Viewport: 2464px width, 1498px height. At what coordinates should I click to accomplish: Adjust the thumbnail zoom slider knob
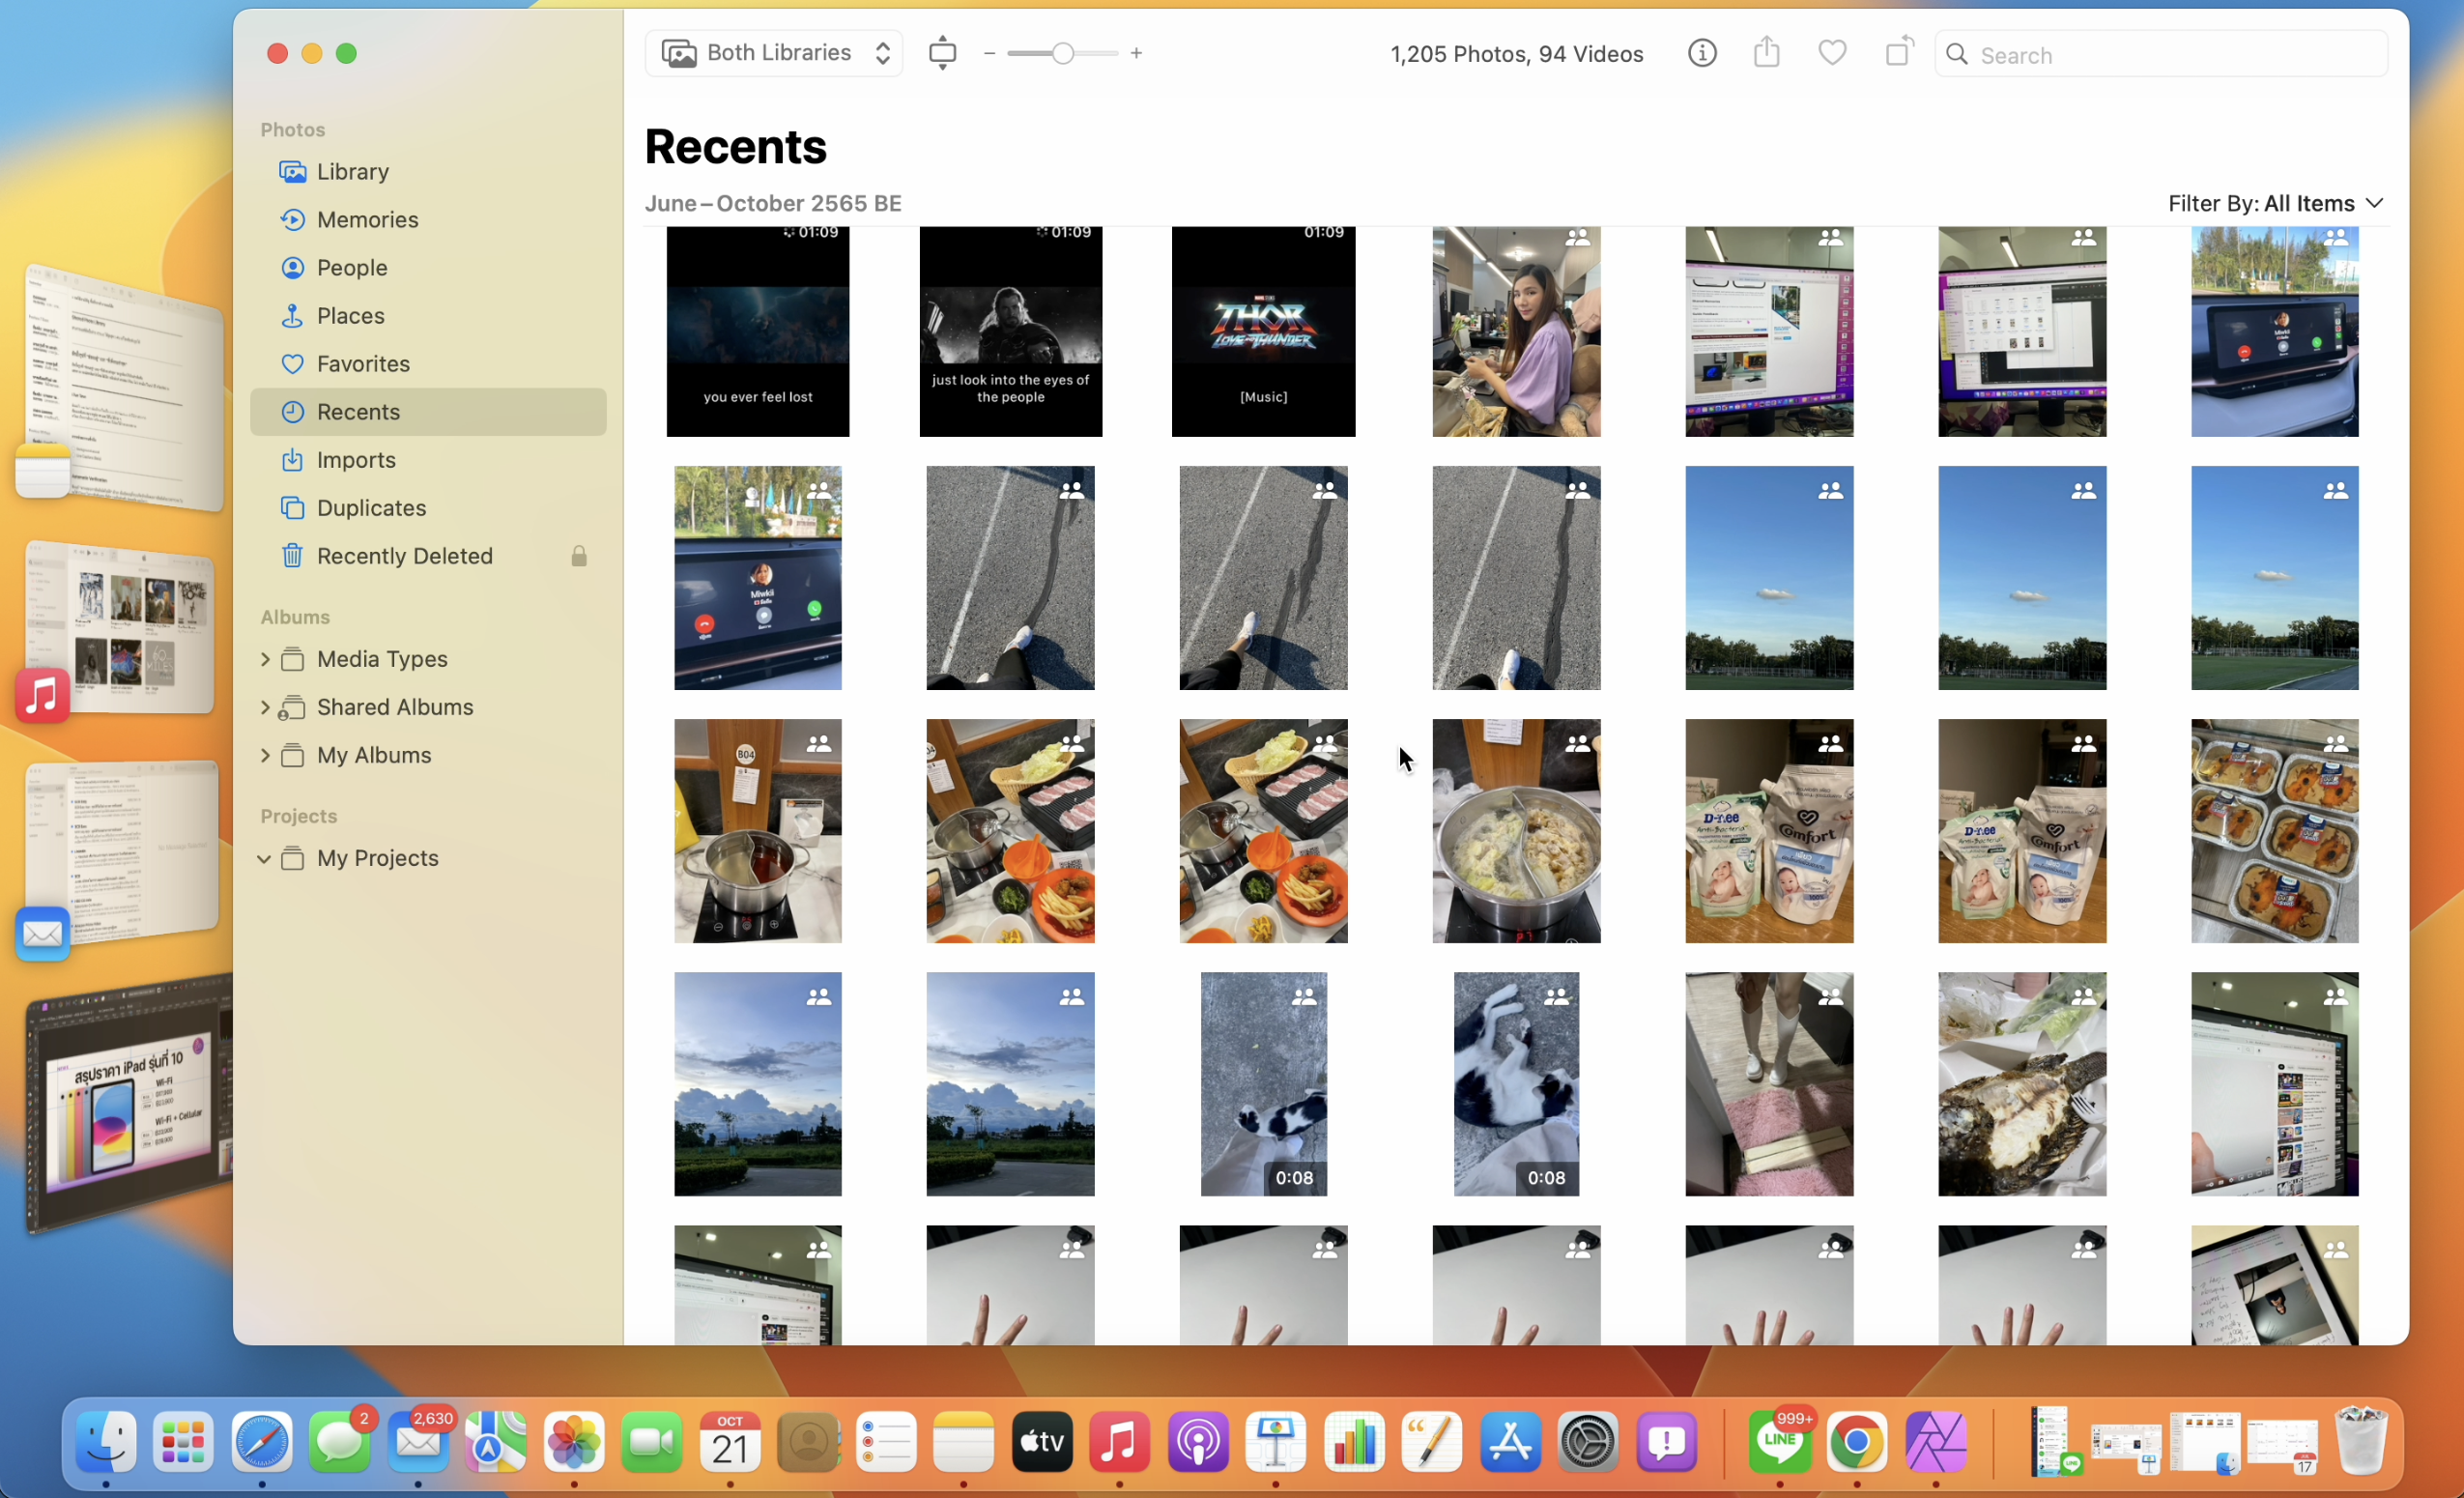[x=1063, y=53]
